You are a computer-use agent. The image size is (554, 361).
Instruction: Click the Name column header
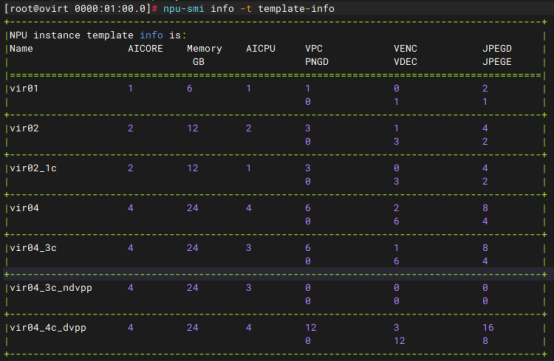pyautogui.click(x=21, y=48)
